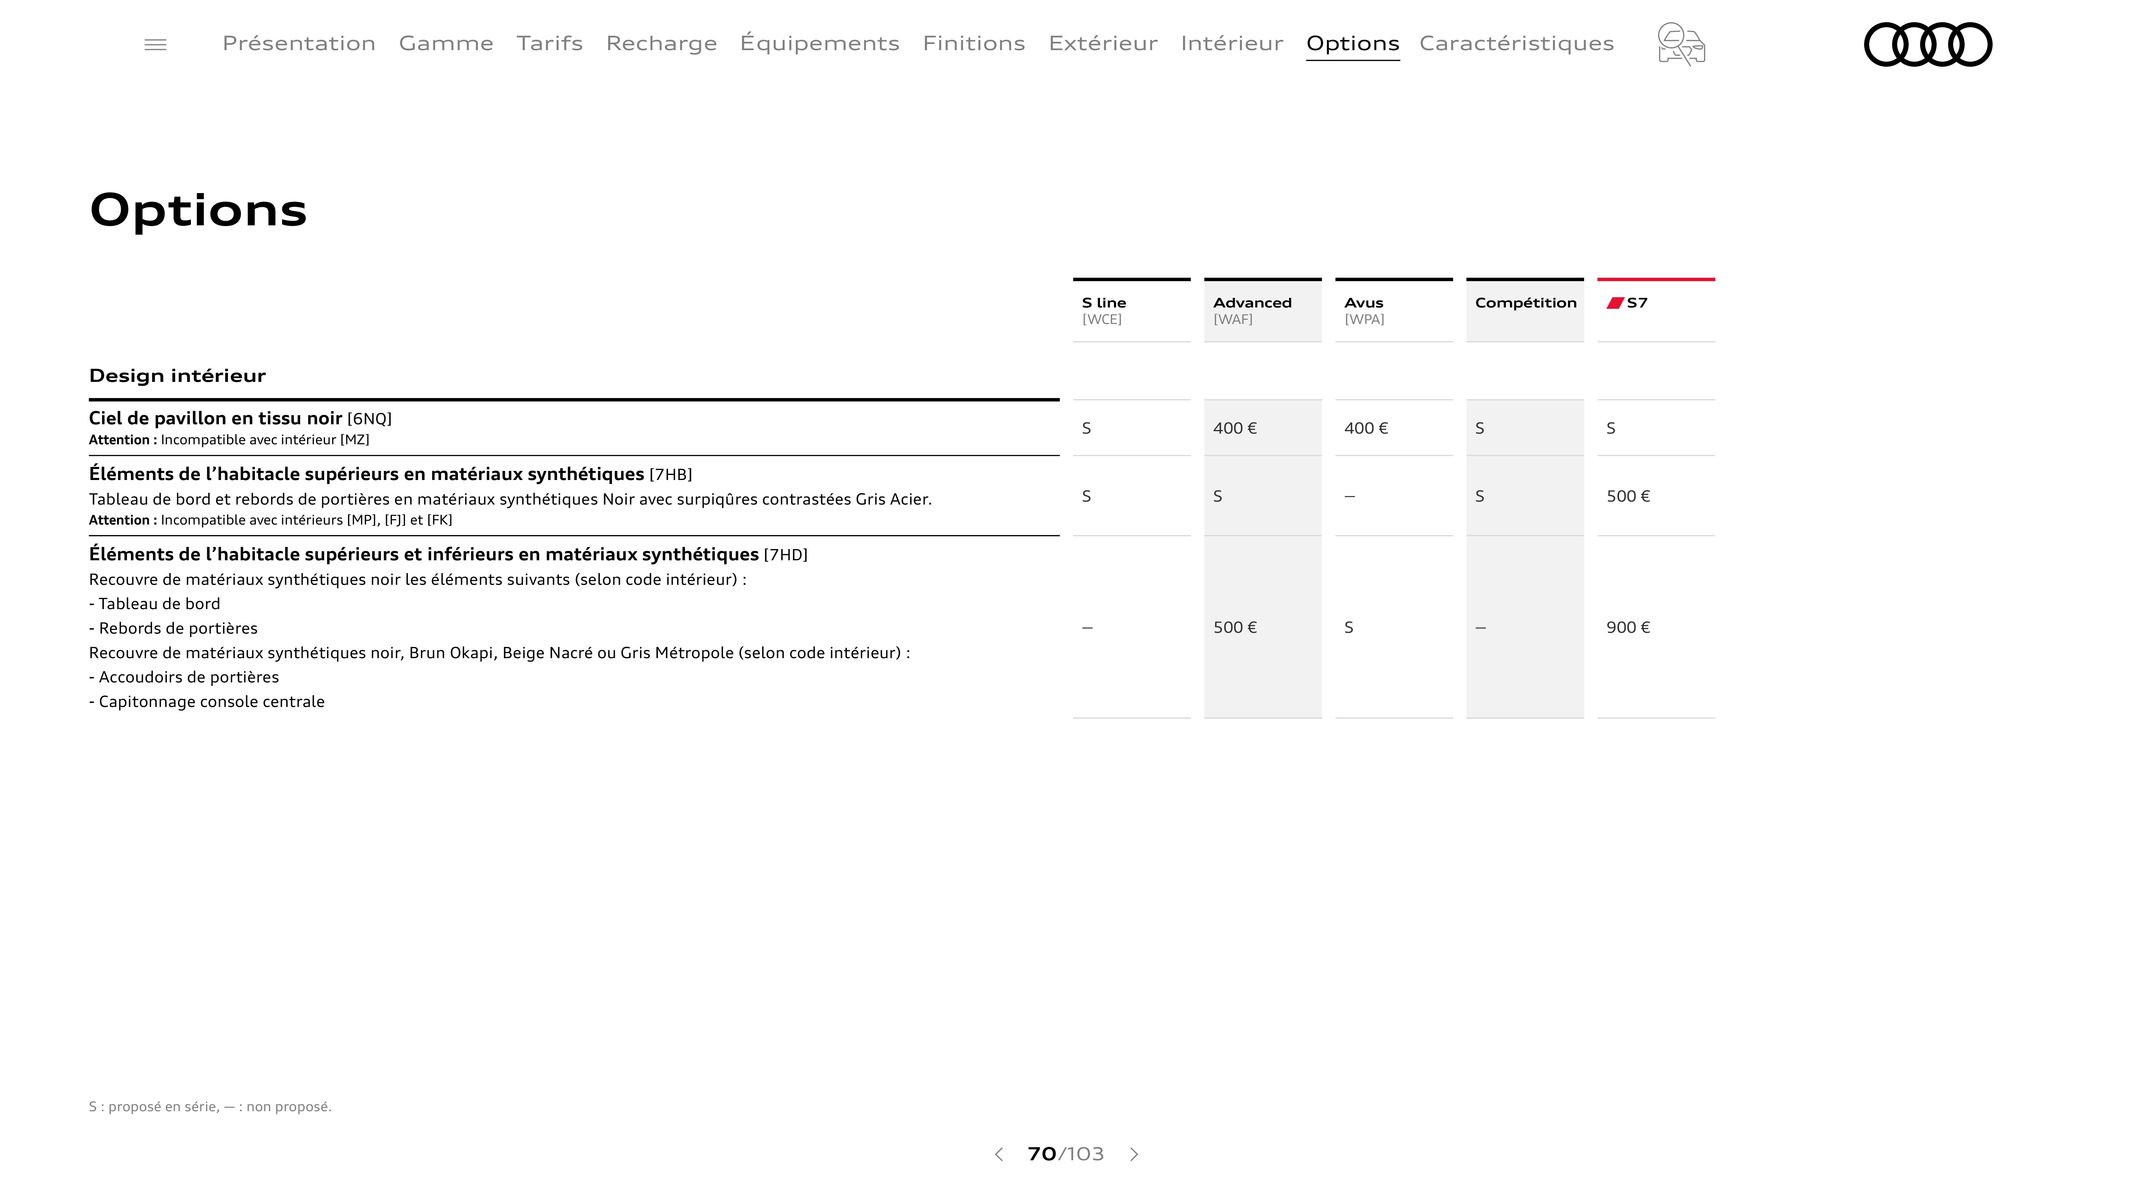
Task: Click the Avus [WPA] column header
Action: point(1394,310)
